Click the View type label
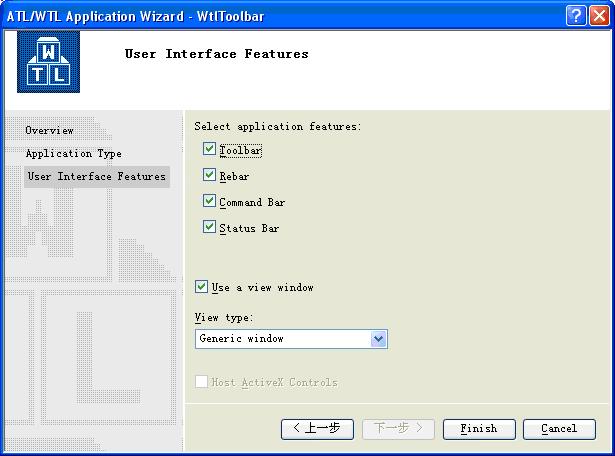This screenshot has width=615, height=456. 224,317
